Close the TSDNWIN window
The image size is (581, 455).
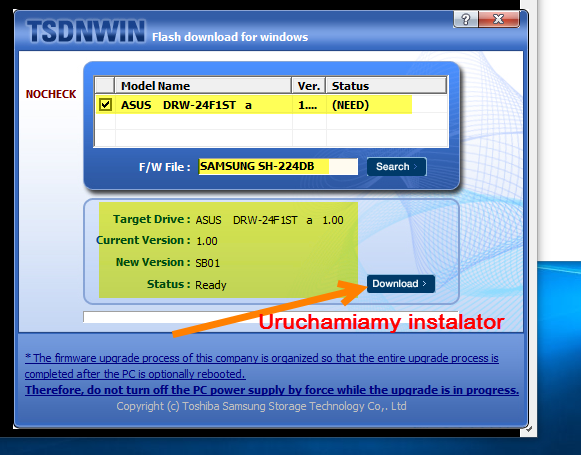click(499, 19)
